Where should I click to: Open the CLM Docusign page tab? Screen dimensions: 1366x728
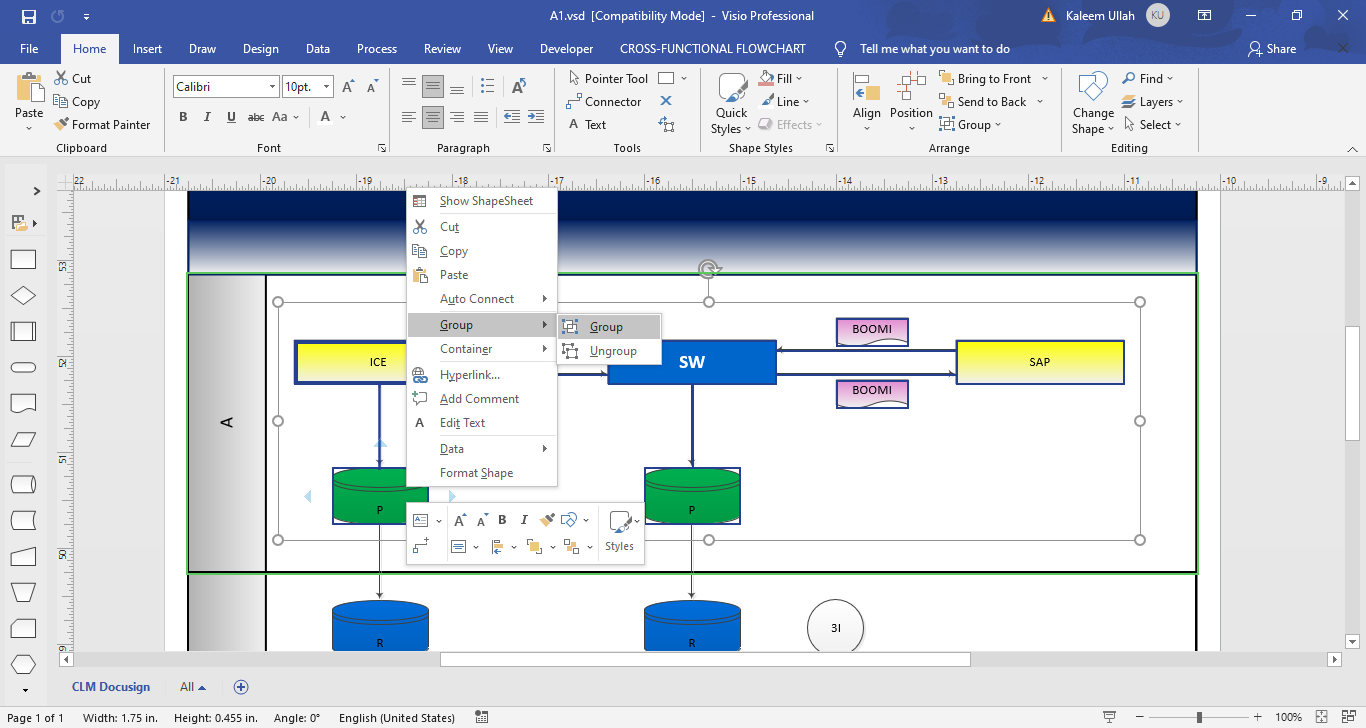point(111,687)
